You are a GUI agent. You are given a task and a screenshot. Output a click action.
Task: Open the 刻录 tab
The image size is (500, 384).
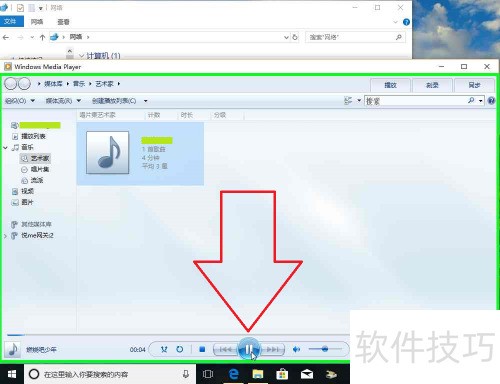pos(432,85)
